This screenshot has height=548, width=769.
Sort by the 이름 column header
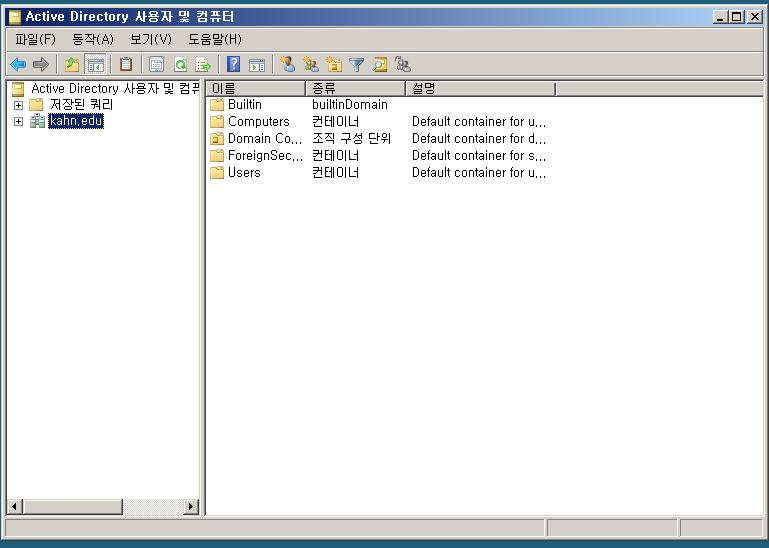[x=256, y=88]
